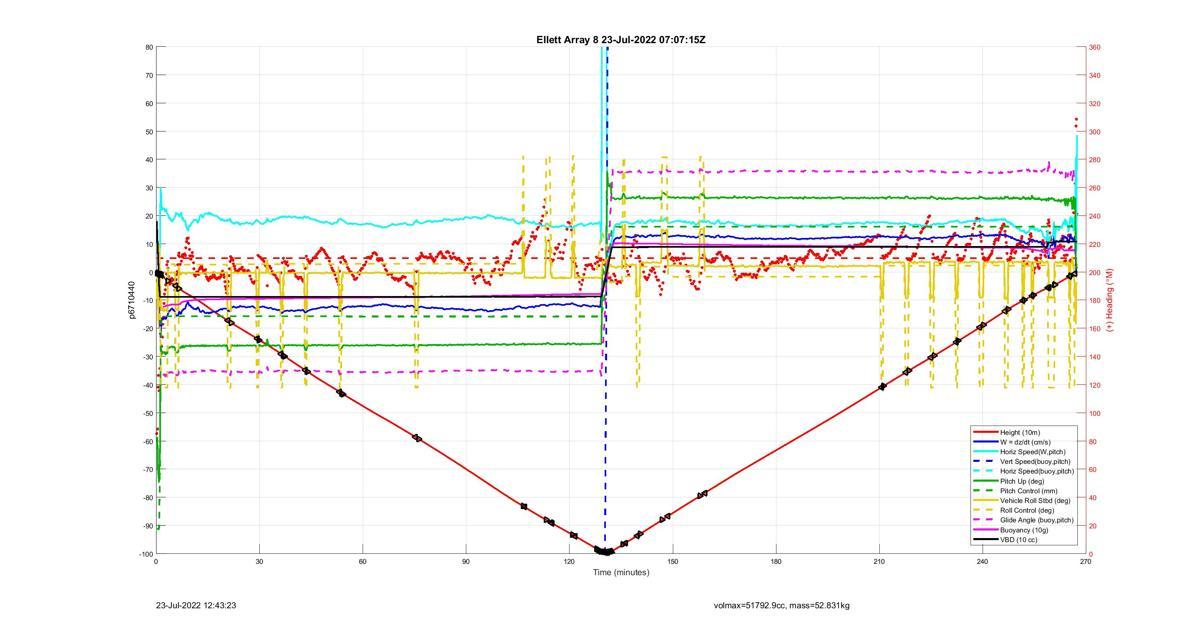The width and height of the screenshot is (1200, 622).
Task: Click the '270' tick on the time axis
Action: [x=1085, y=562]
